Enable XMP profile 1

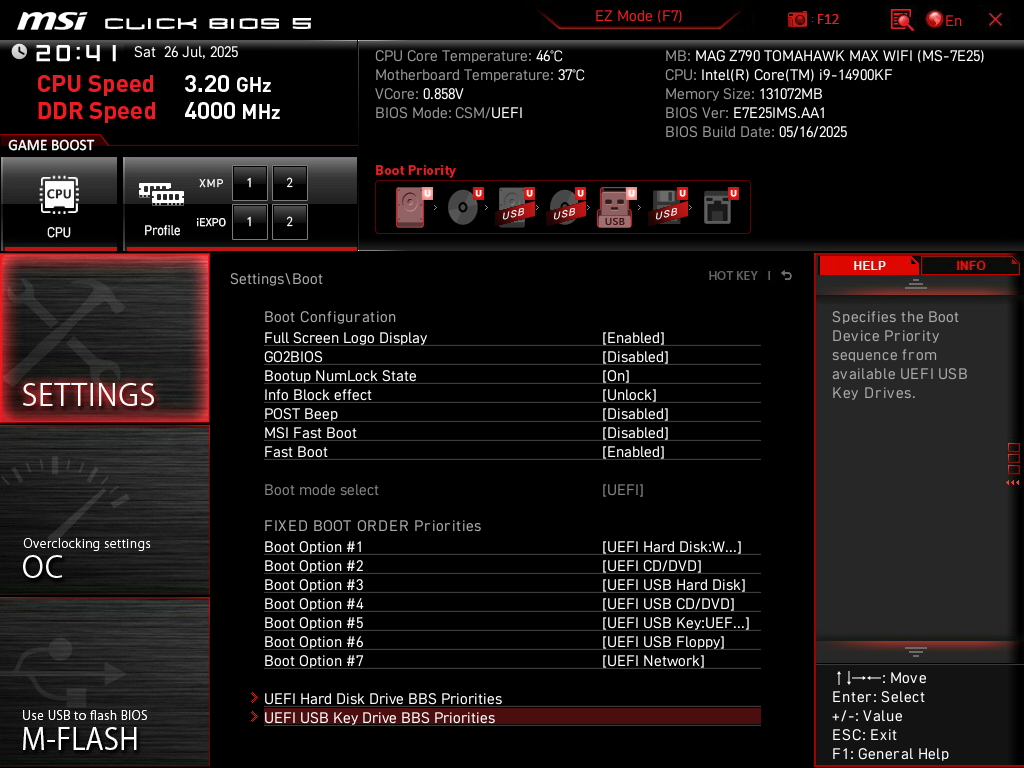pyautogui.click(x=249, y=183)
